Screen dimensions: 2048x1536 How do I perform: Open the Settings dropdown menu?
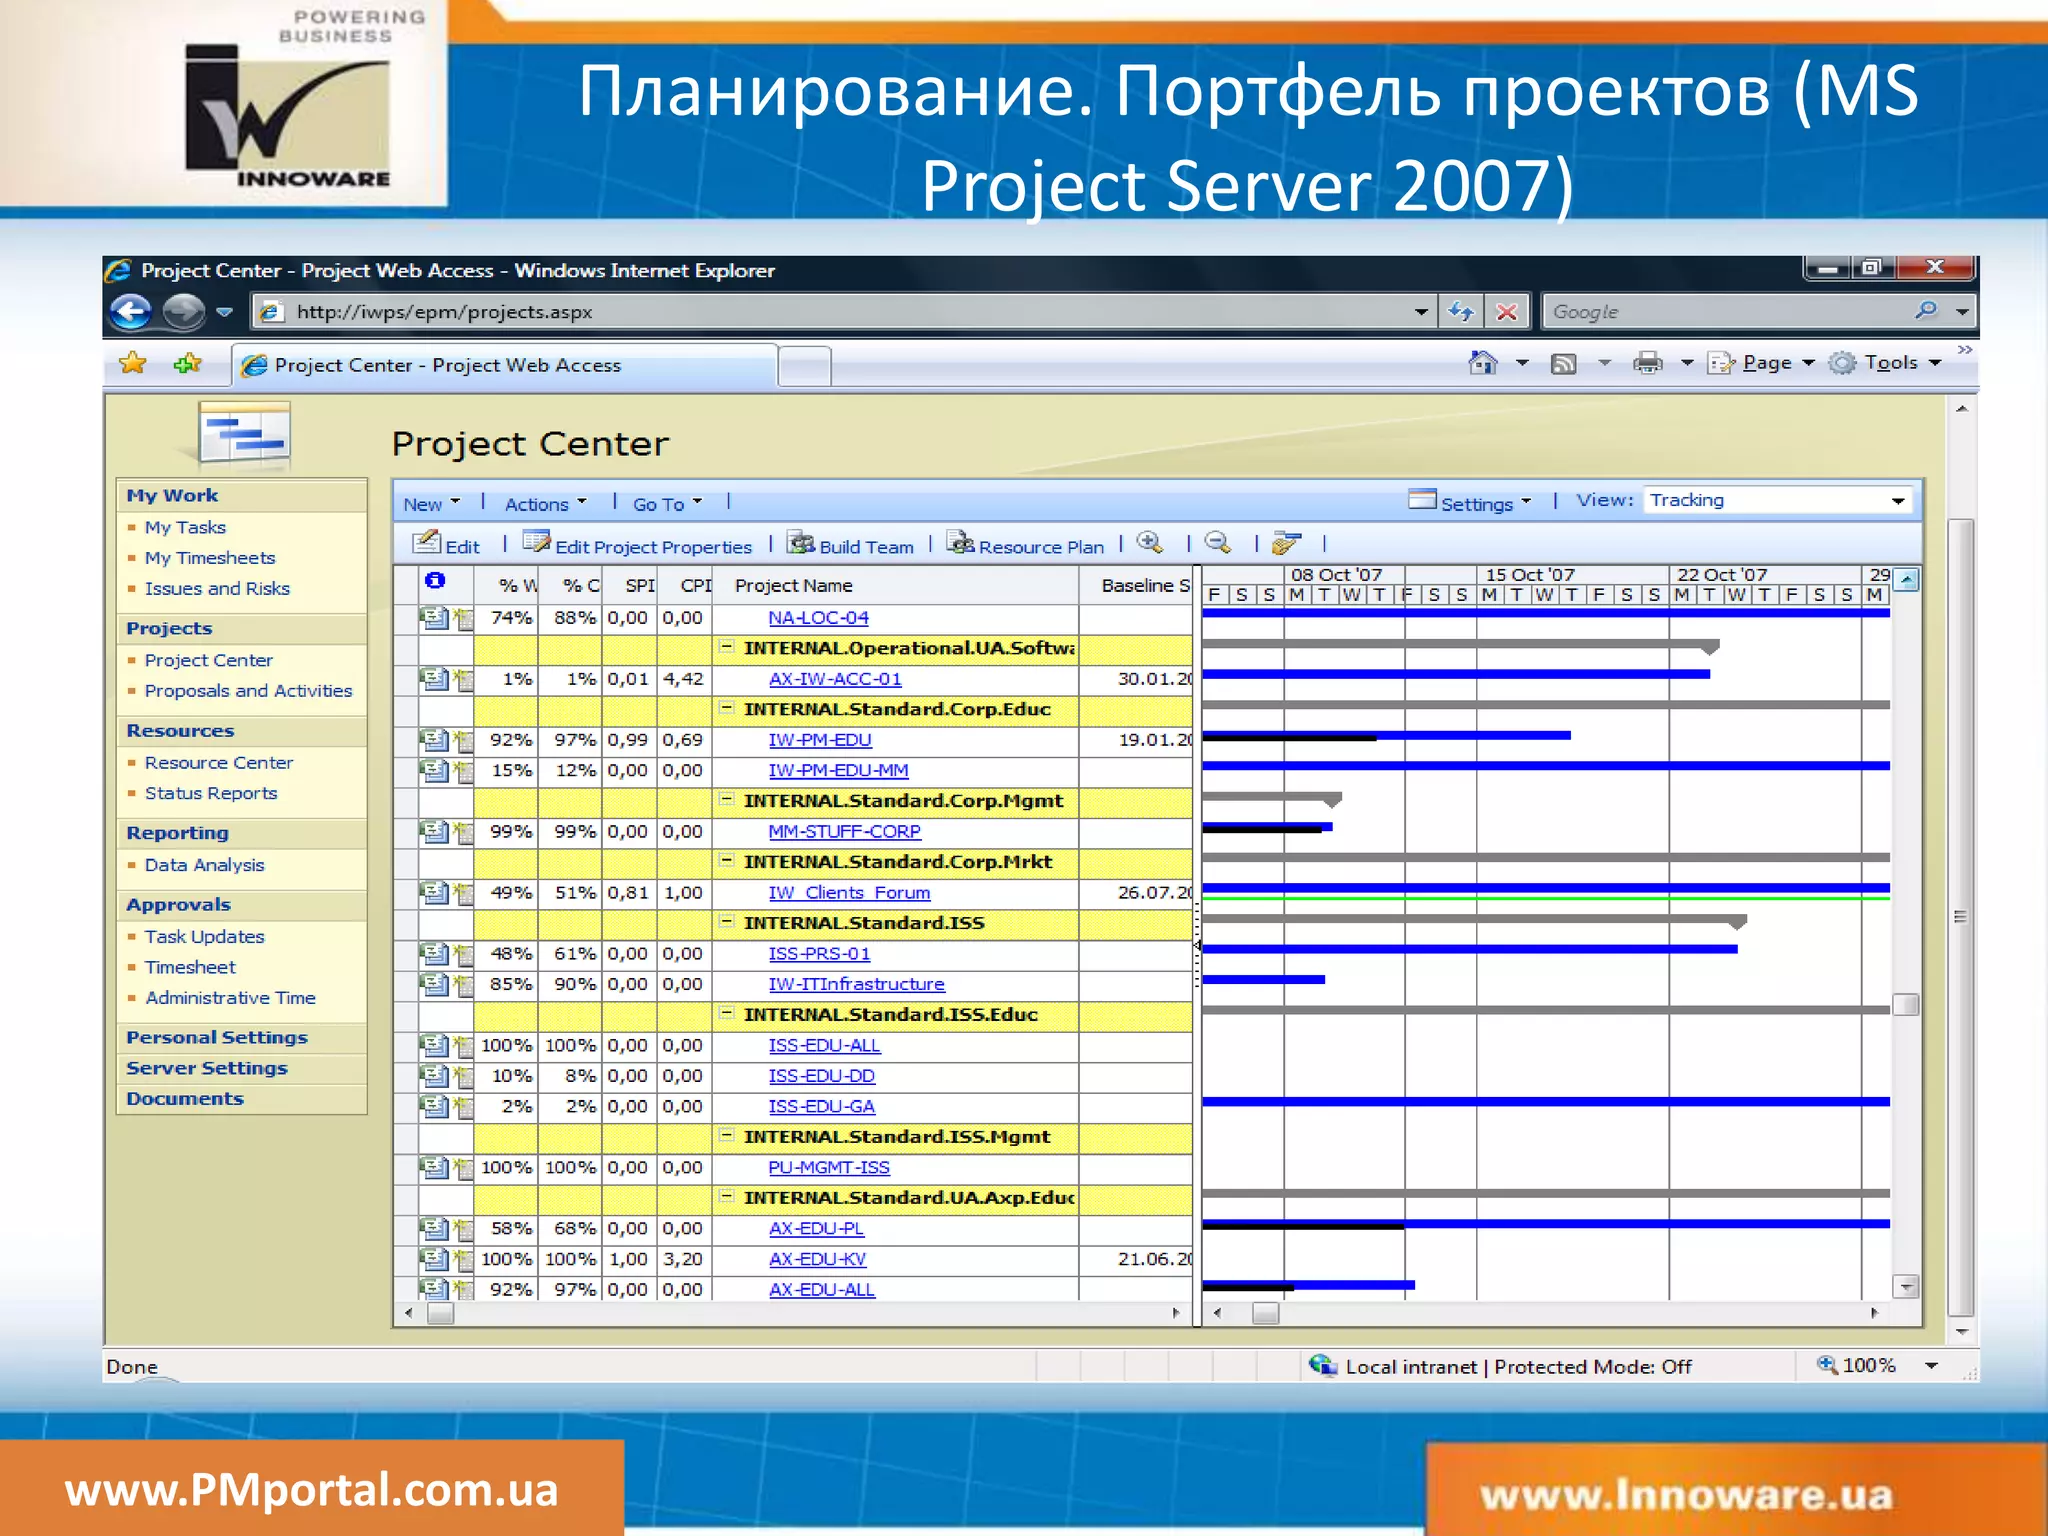click(1470, 502)
